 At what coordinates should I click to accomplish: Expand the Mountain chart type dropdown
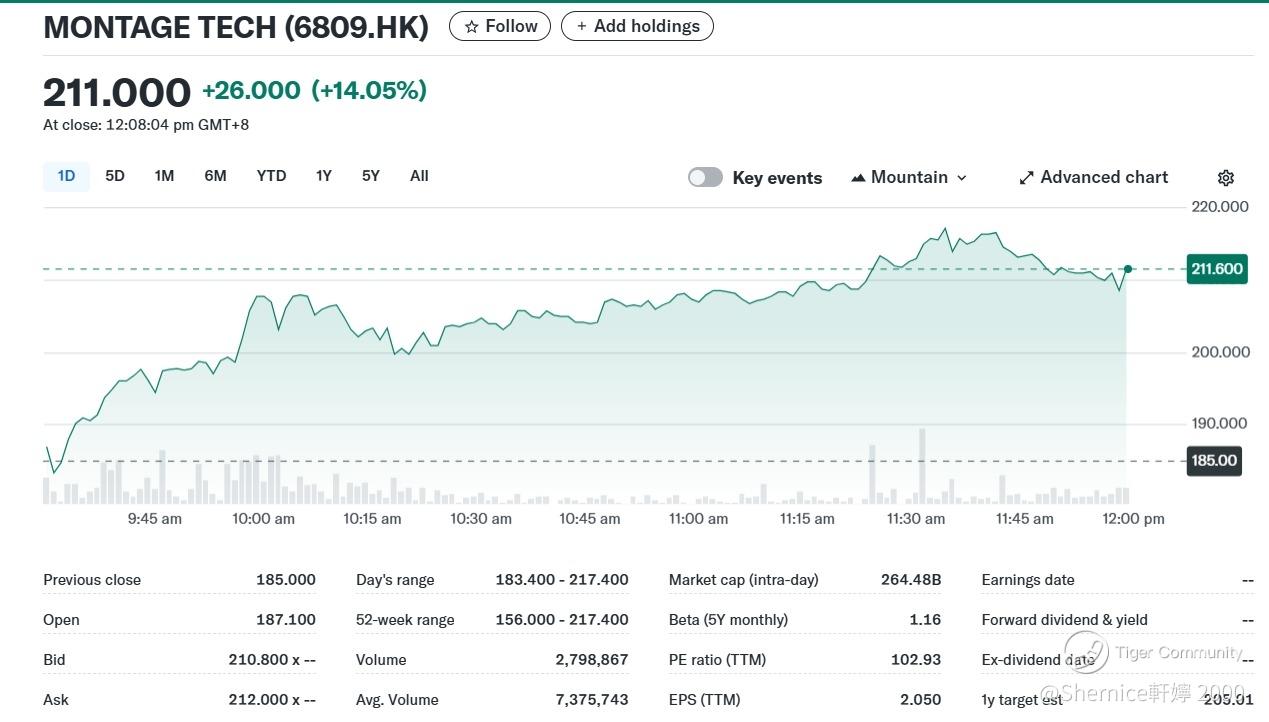[x=962, y=178]
